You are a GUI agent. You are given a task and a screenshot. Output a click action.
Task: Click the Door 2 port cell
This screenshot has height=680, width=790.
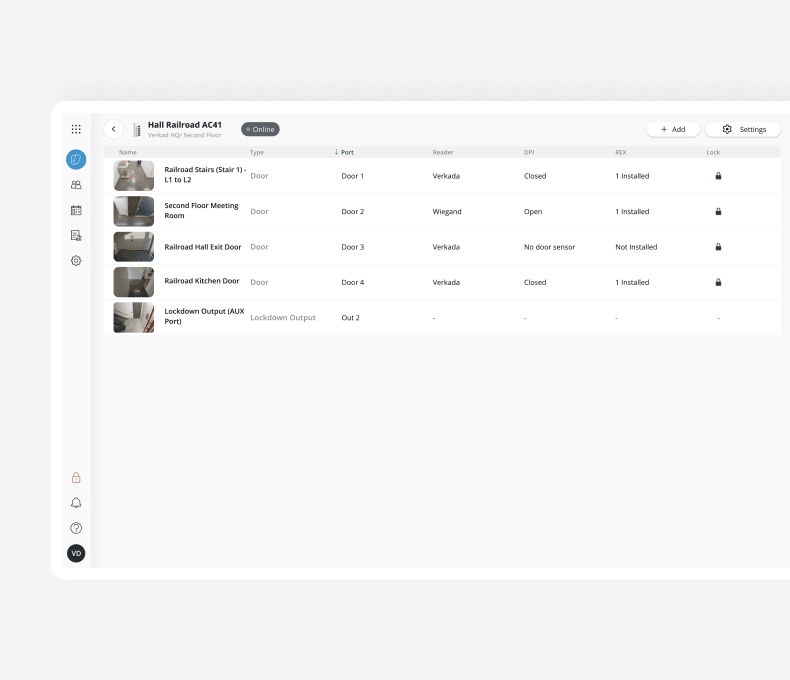[x=353, y=212]
